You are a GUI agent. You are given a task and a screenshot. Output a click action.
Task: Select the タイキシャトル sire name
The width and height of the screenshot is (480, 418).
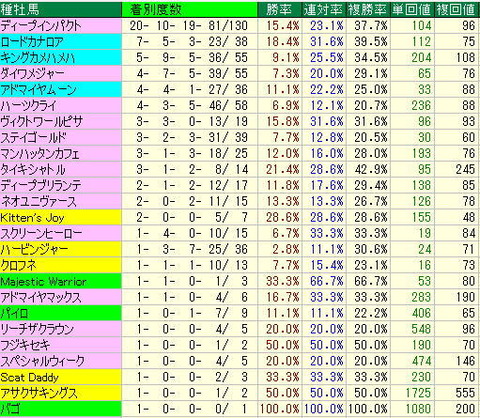33,170
